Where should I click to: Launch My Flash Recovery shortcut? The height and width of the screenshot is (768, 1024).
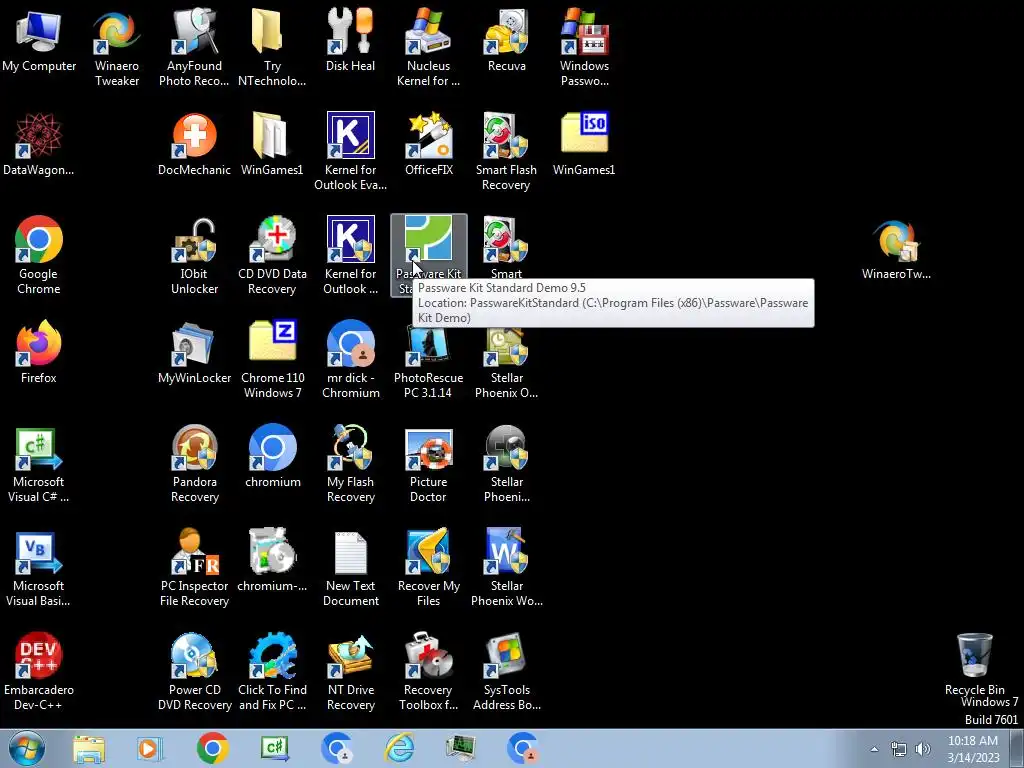[350, 464]
